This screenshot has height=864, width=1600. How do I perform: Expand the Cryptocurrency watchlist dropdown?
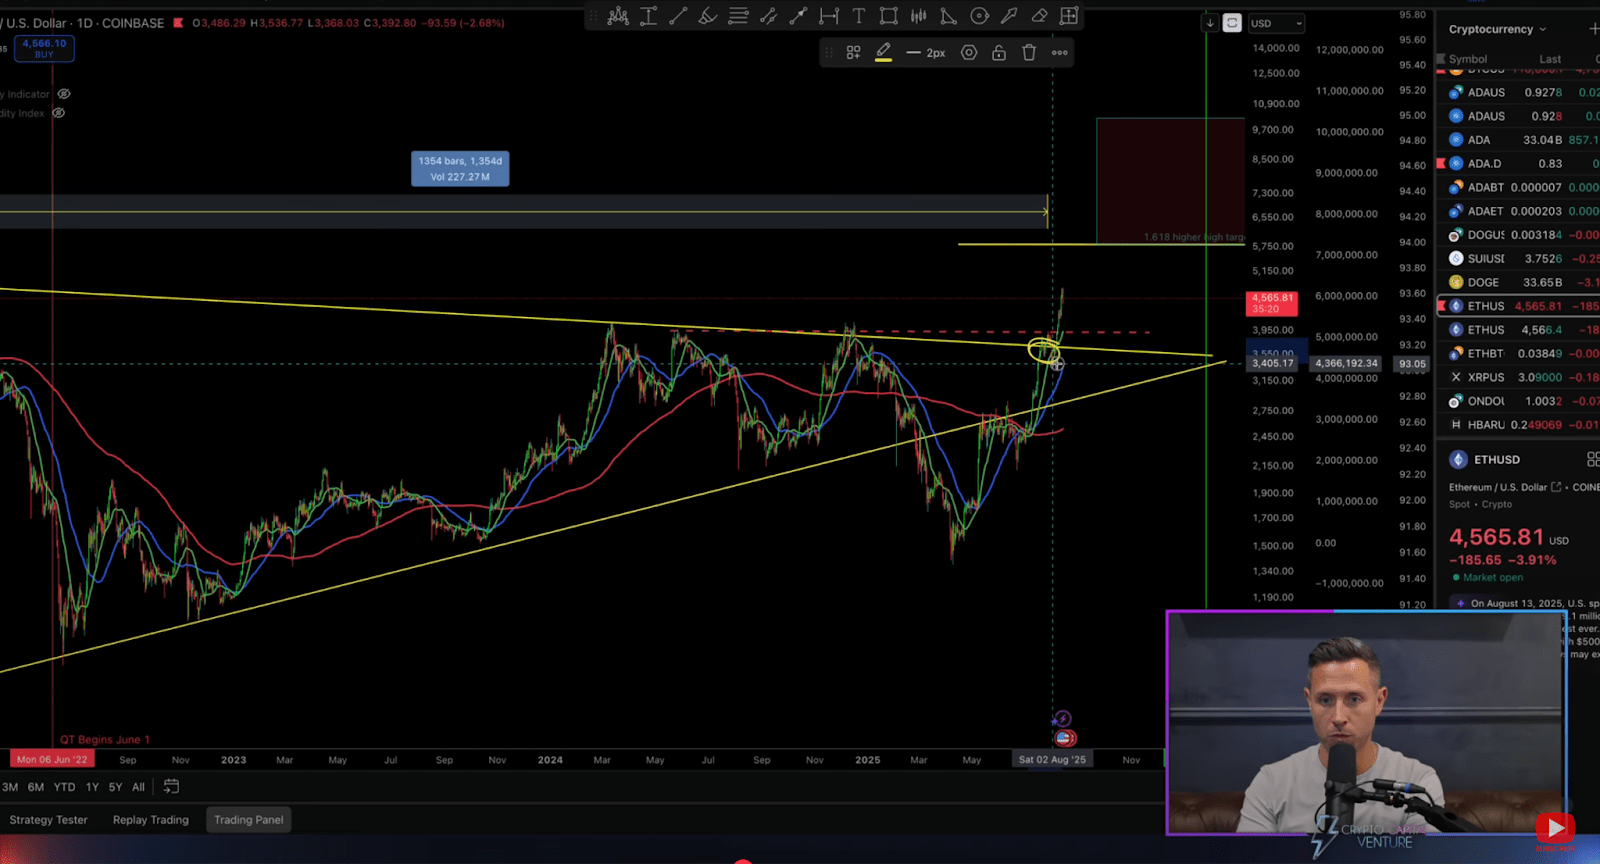click(1497, 29)
